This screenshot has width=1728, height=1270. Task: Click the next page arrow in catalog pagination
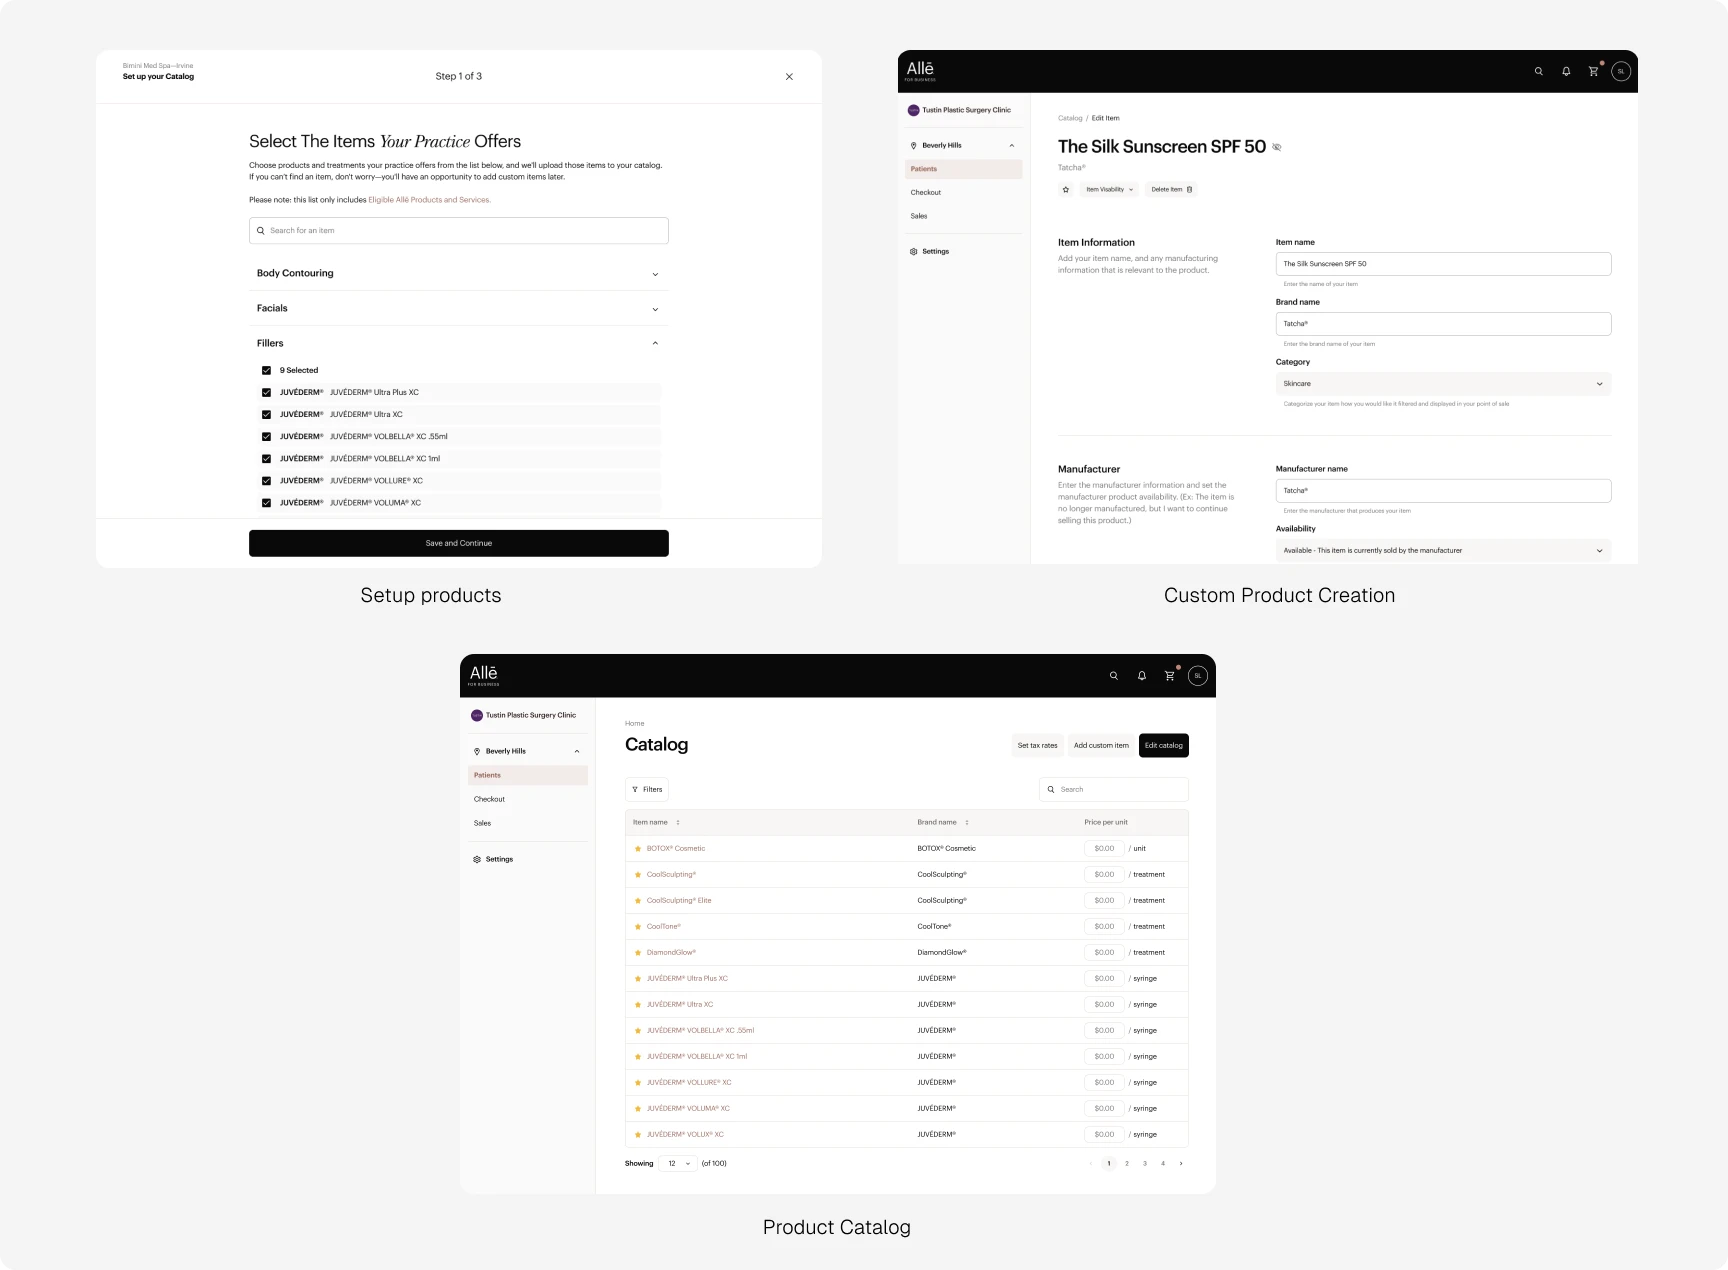coord(1181,1164)
